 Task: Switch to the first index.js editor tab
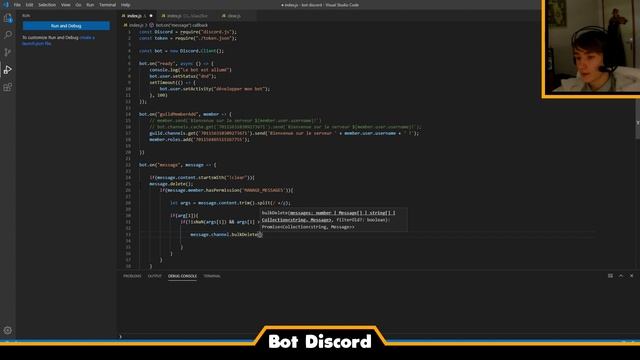(x=137, y=16)
